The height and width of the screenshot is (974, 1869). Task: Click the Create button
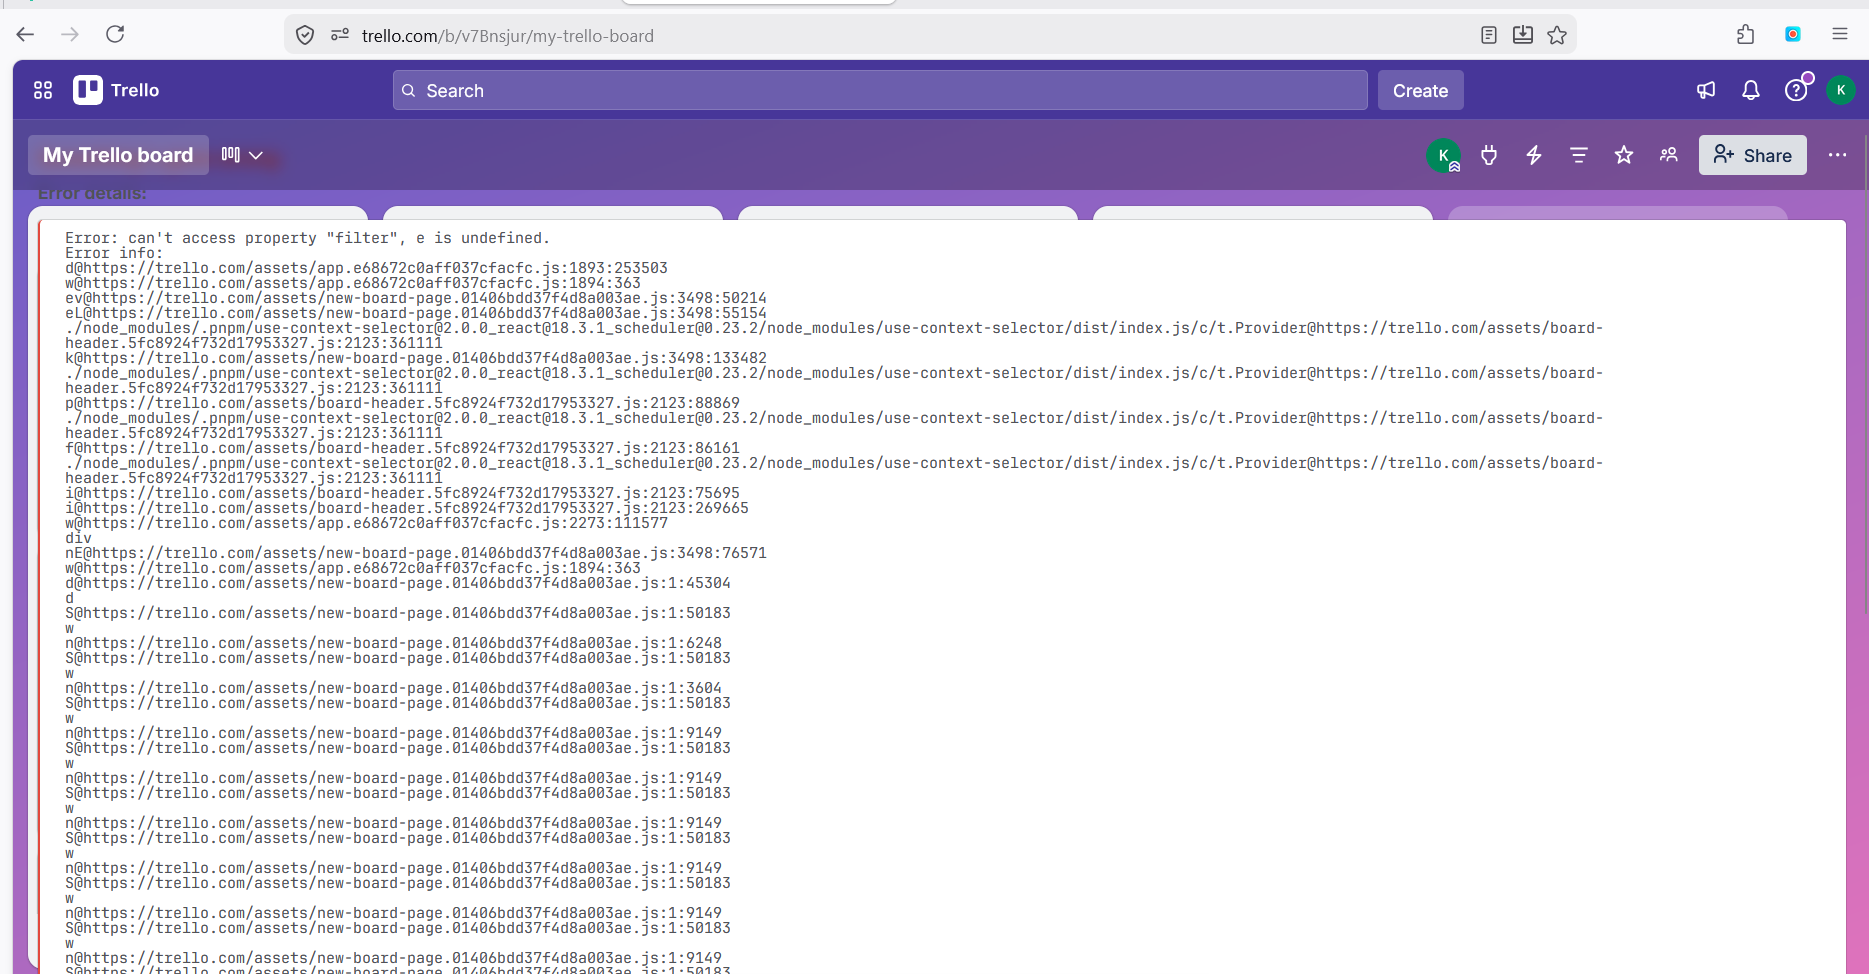(x=1421, y=90)
